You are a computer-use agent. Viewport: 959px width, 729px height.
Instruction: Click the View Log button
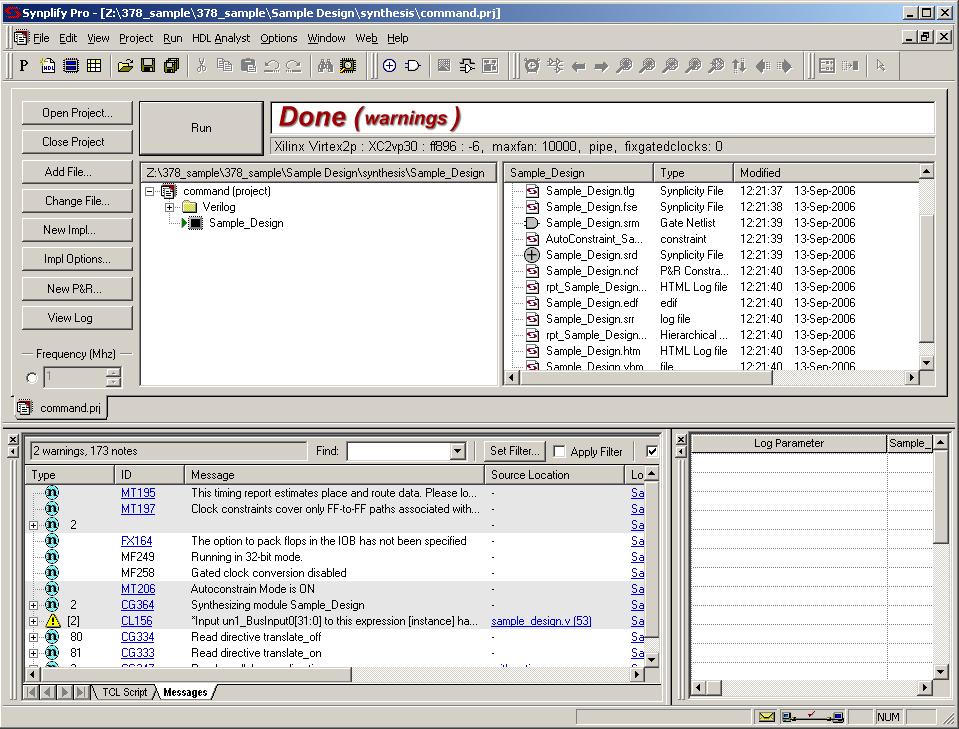pos(77,318)
